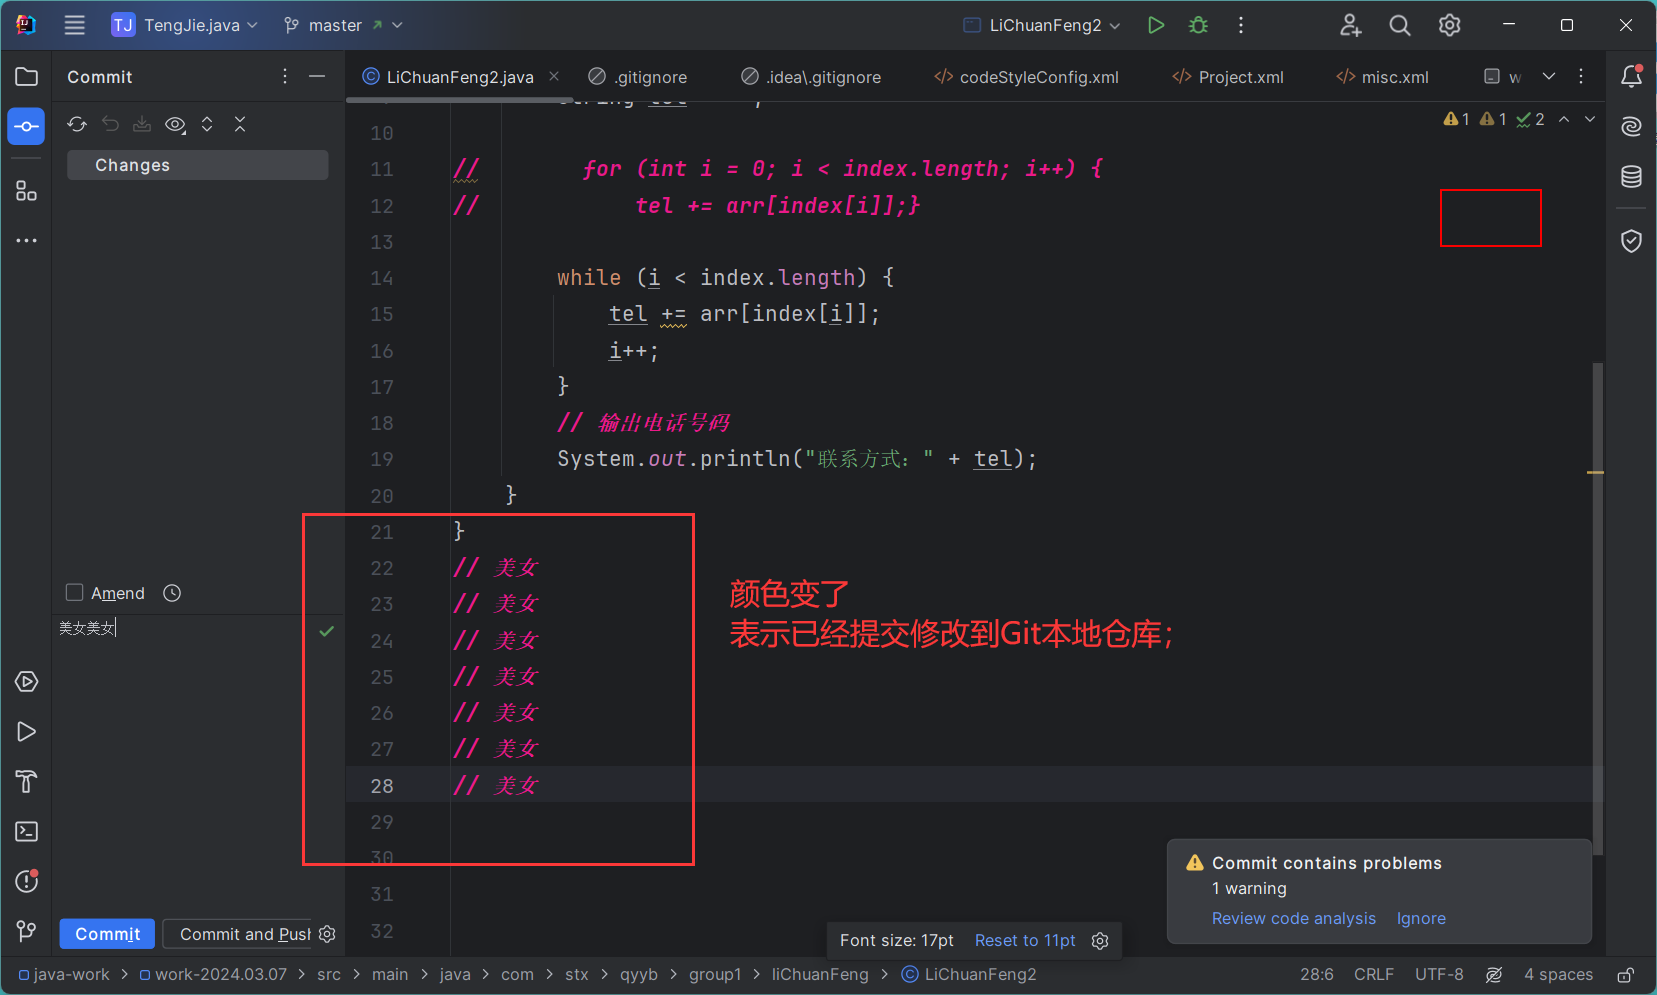
Task: Click the Rollback changes icon
Action: tap(110, 124)
